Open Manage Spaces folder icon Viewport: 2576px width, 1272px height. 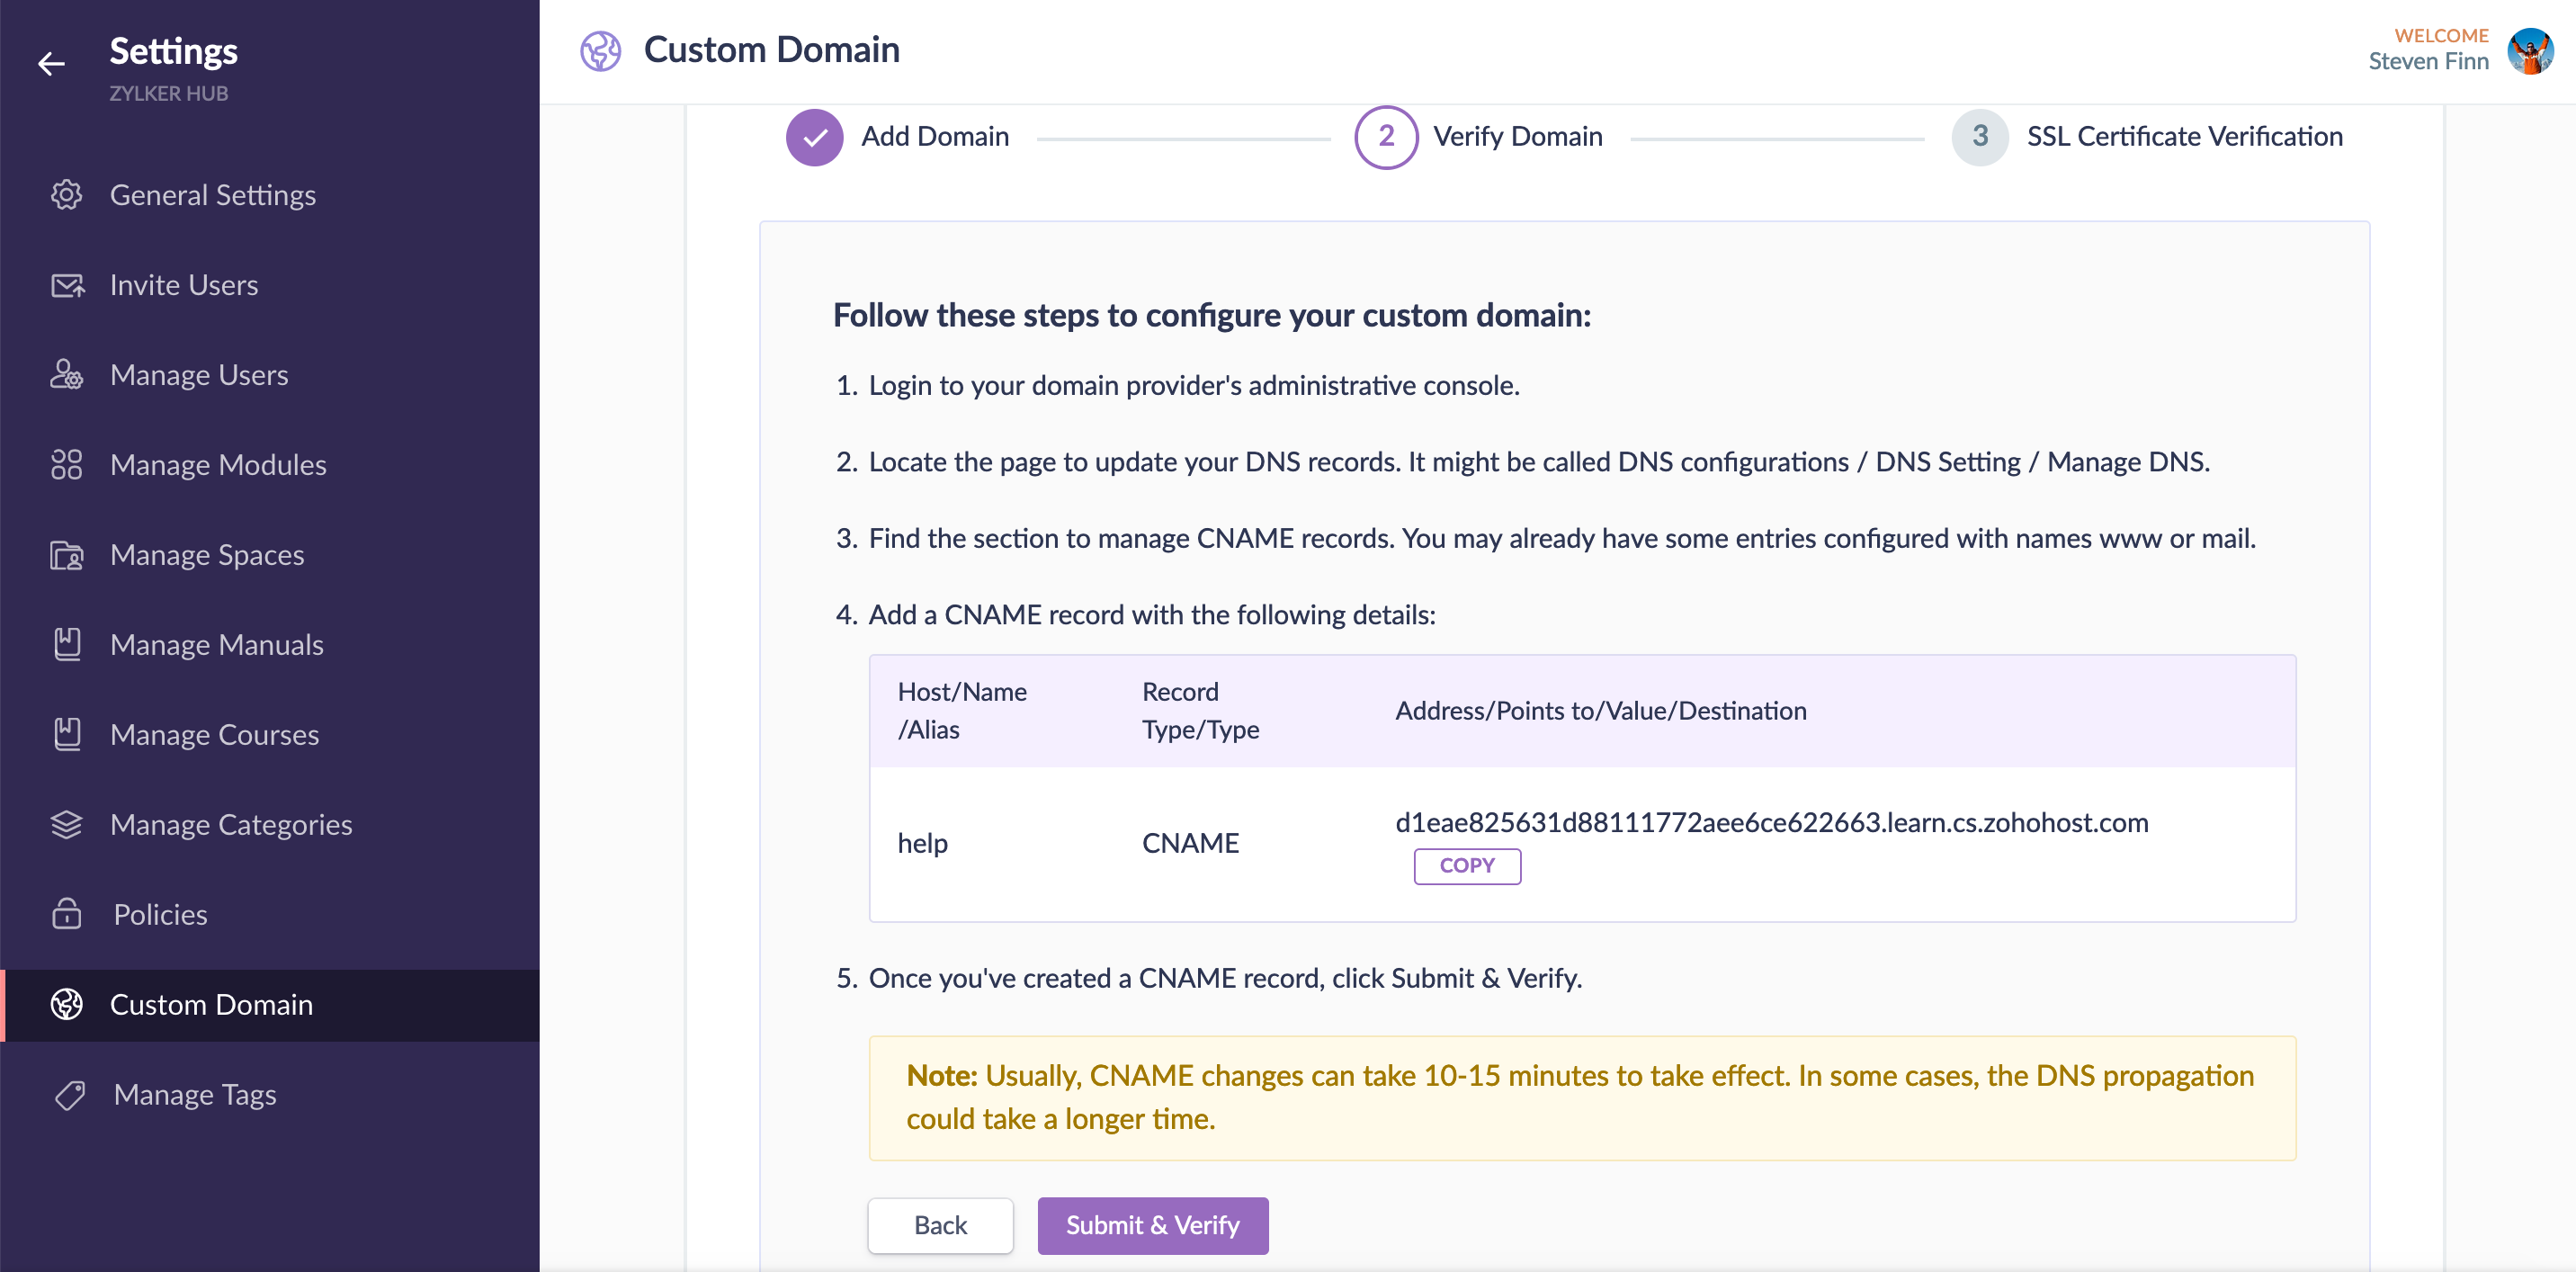pos(66,555)
